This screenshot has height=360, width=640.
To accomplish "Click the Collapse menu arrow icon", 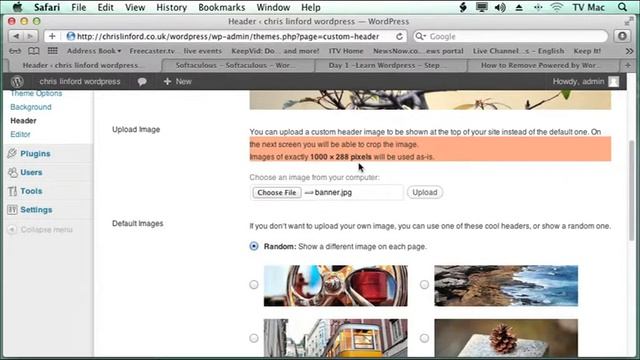I will pyautogui.click(x=12, y=229).
